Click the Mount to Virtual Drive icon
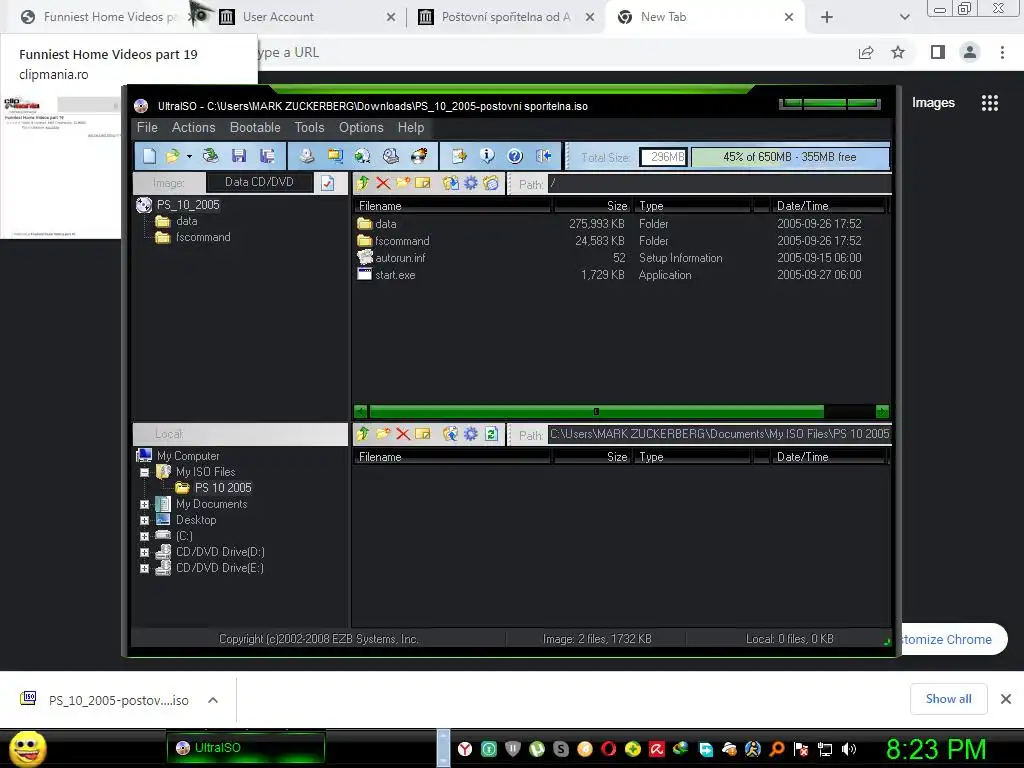Viewport: 1024px width, 768px height. coord(391,156)
